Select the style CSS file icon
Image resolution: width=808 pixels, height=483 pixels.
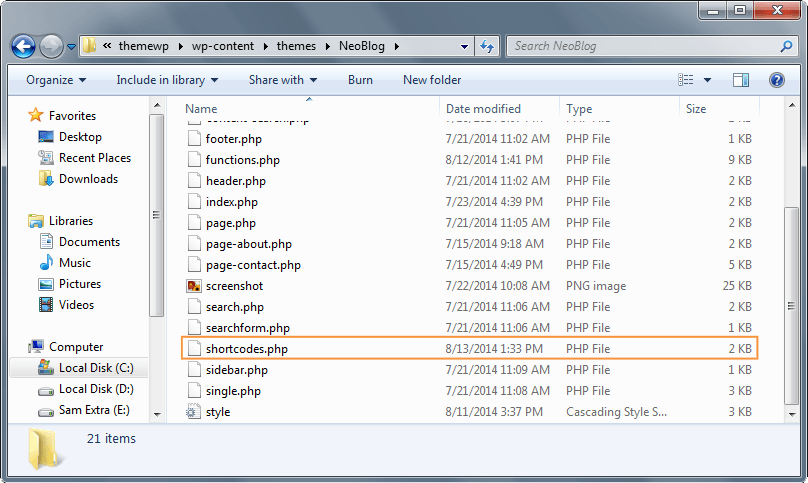(x=194, y=412)
